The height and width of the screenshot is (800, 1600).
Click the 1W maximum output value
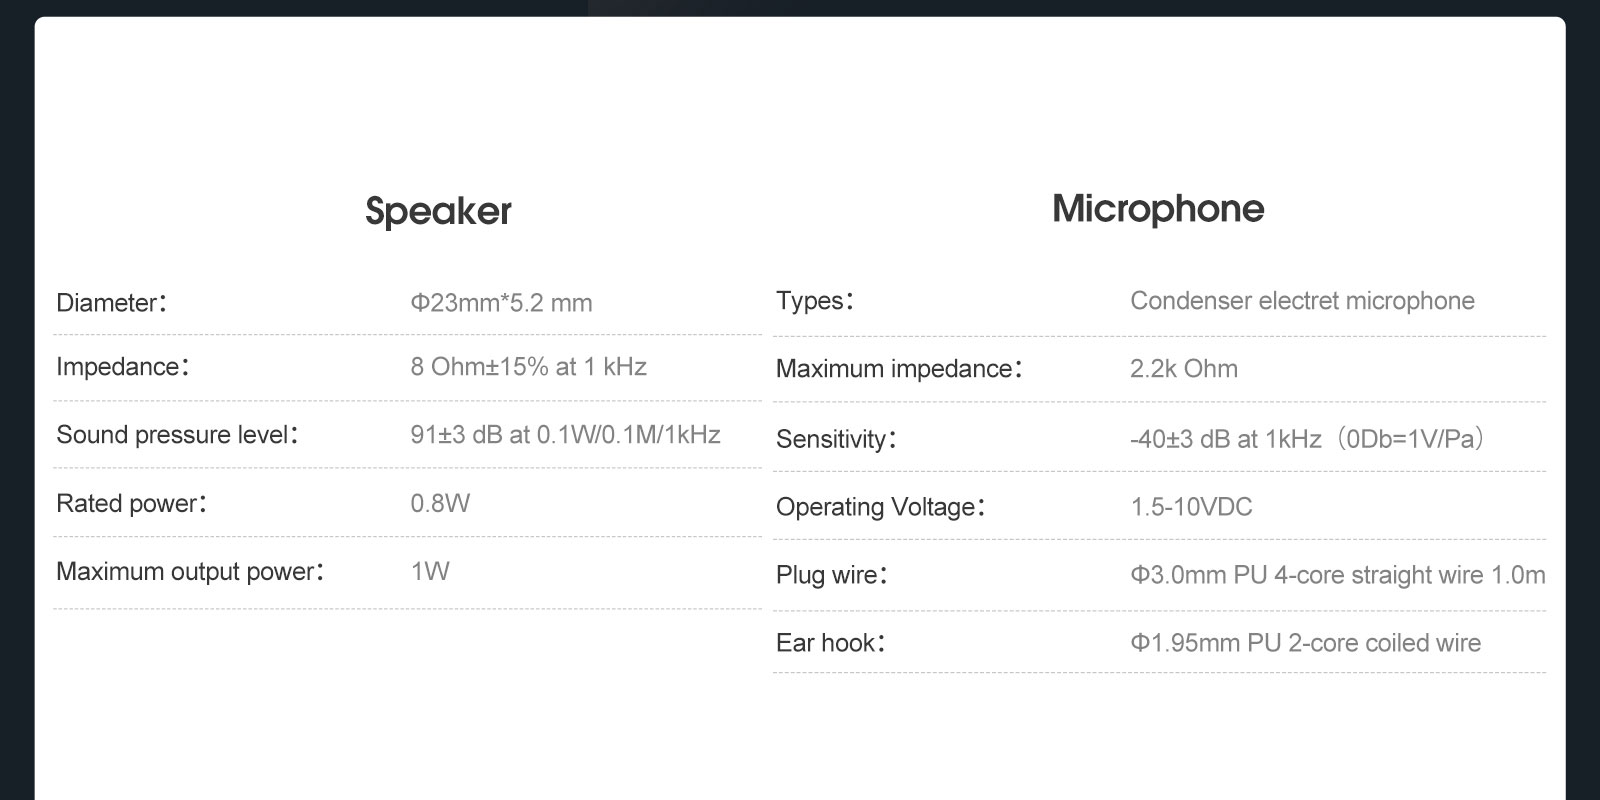tap(430, 571)
